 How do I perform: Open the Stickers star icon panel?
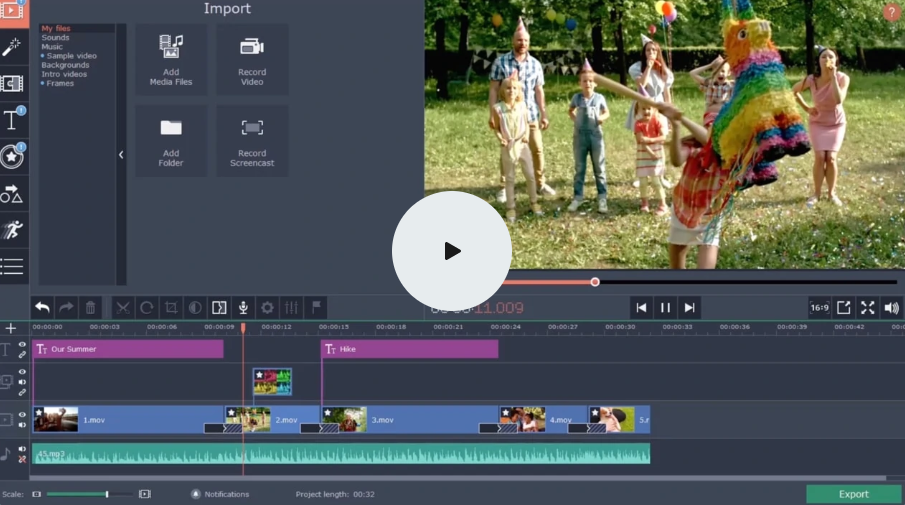(x=12, y=157)
